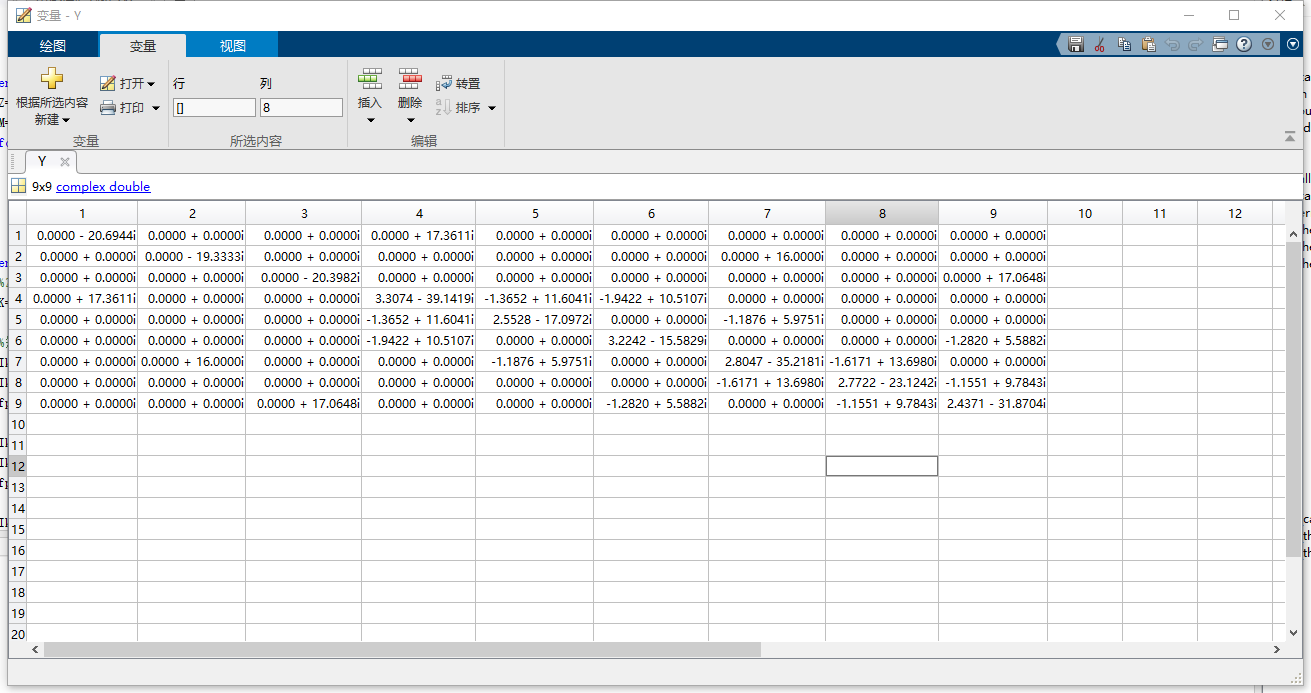Screen dimensions: 1311x693
Task: Select row header 4
Action: pyautogui.click(x=18, y=298)
